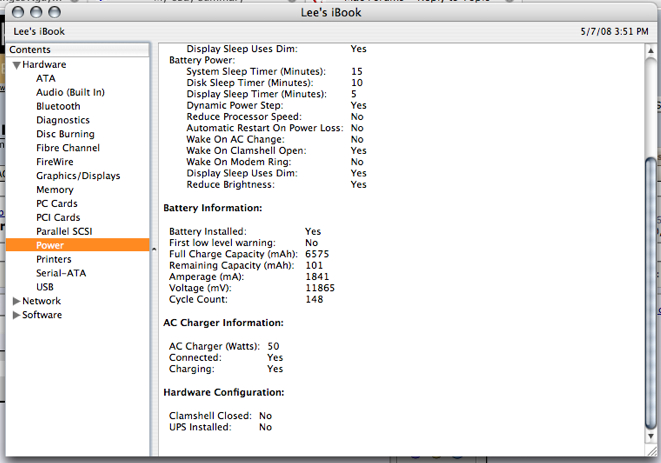The height and width of the screenshot is (463, 661).
Task: Select Graphics/Displays entry
Action: [78, 176]
